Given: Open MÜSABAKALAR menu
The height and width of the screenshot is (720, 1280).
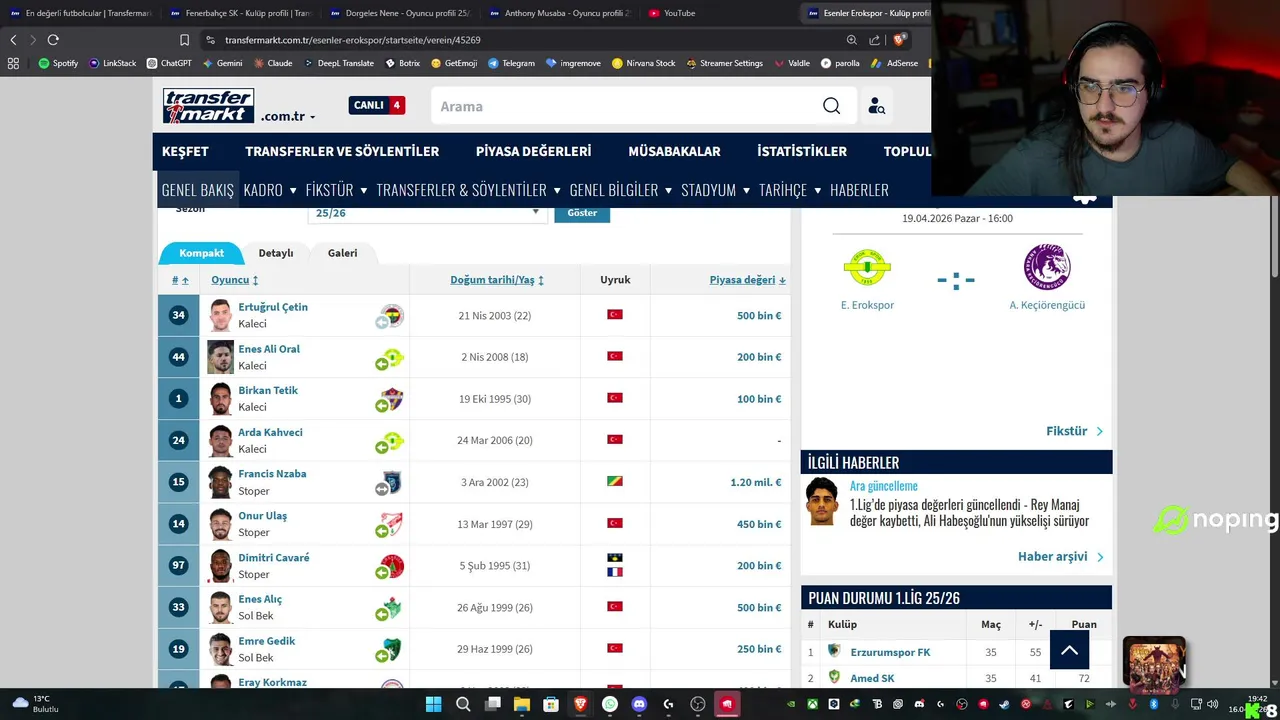Looking at the screenshot, I should coord(674,151).
